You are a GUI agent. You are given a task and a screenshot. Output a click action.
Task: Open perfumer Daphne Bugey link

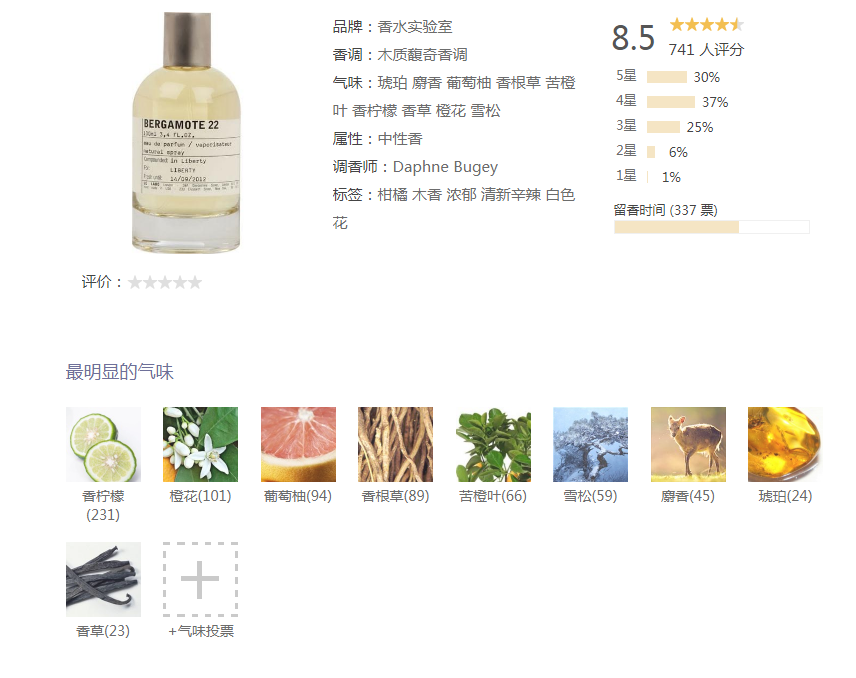pyautogui.click(x=445, y=166)
